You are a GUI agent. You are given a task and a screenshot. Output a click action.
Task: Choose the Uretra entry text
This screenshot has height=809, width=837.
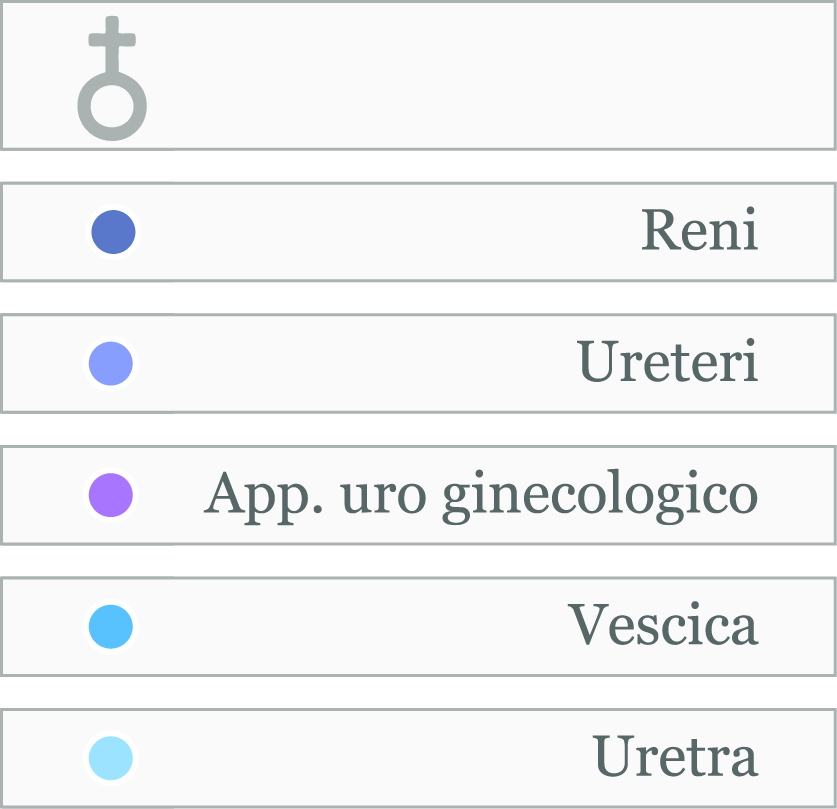674,758
